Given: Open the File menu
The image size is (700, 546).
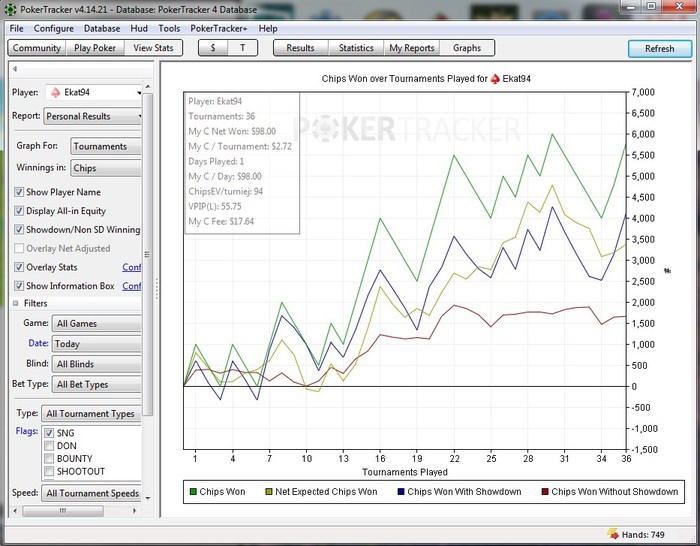Looking at the screenshot, I should 17,28.
